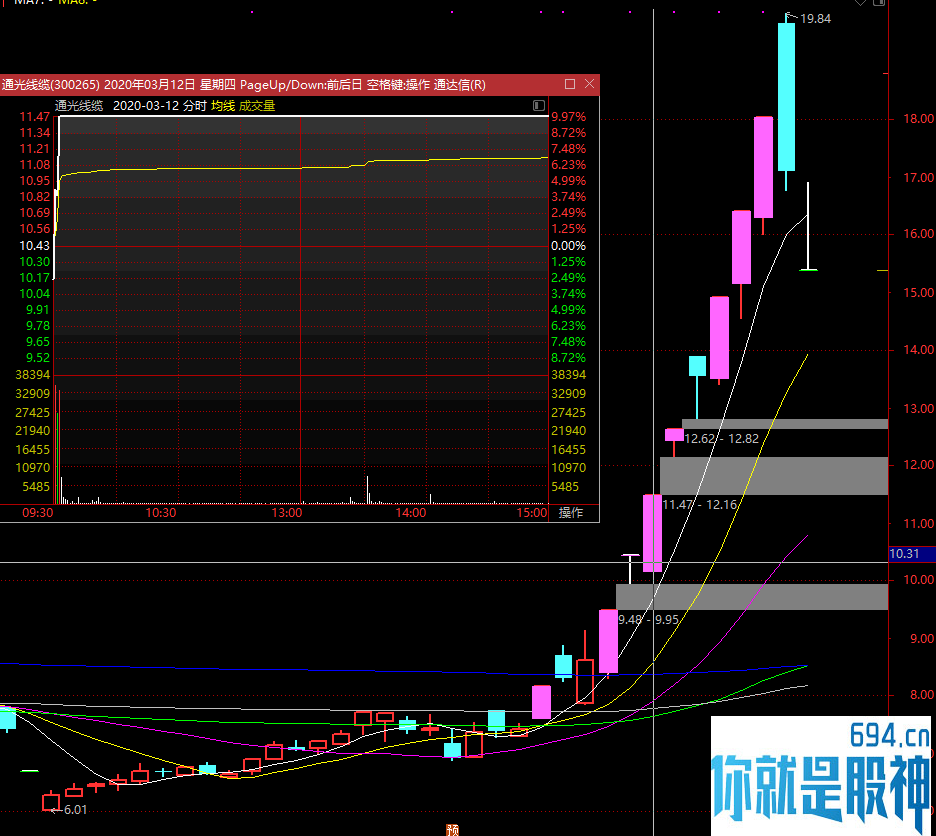Select the 6.01 low price label

75,810
